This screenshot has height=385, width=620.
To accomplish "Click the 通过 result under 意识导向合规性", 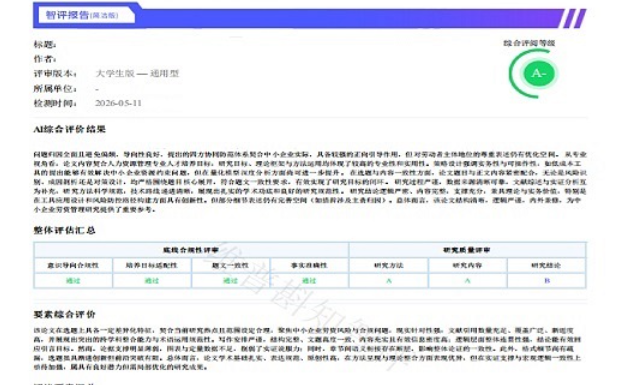I will [73, 281].
